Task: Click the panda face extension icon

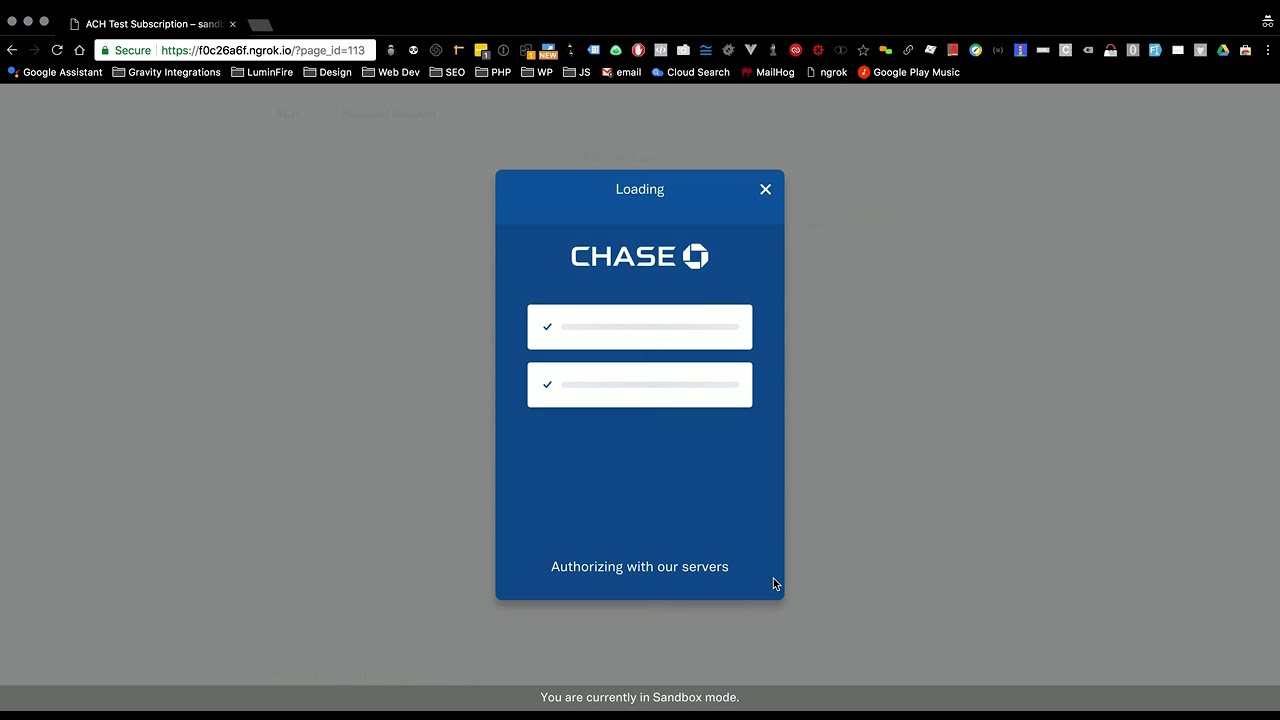Action: pos(413,50)
